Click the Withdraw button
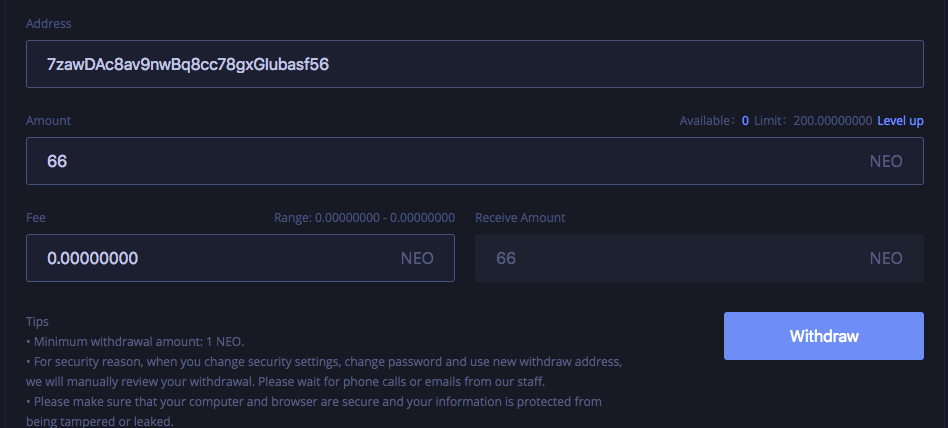948x428 pixels. (823, 336)
